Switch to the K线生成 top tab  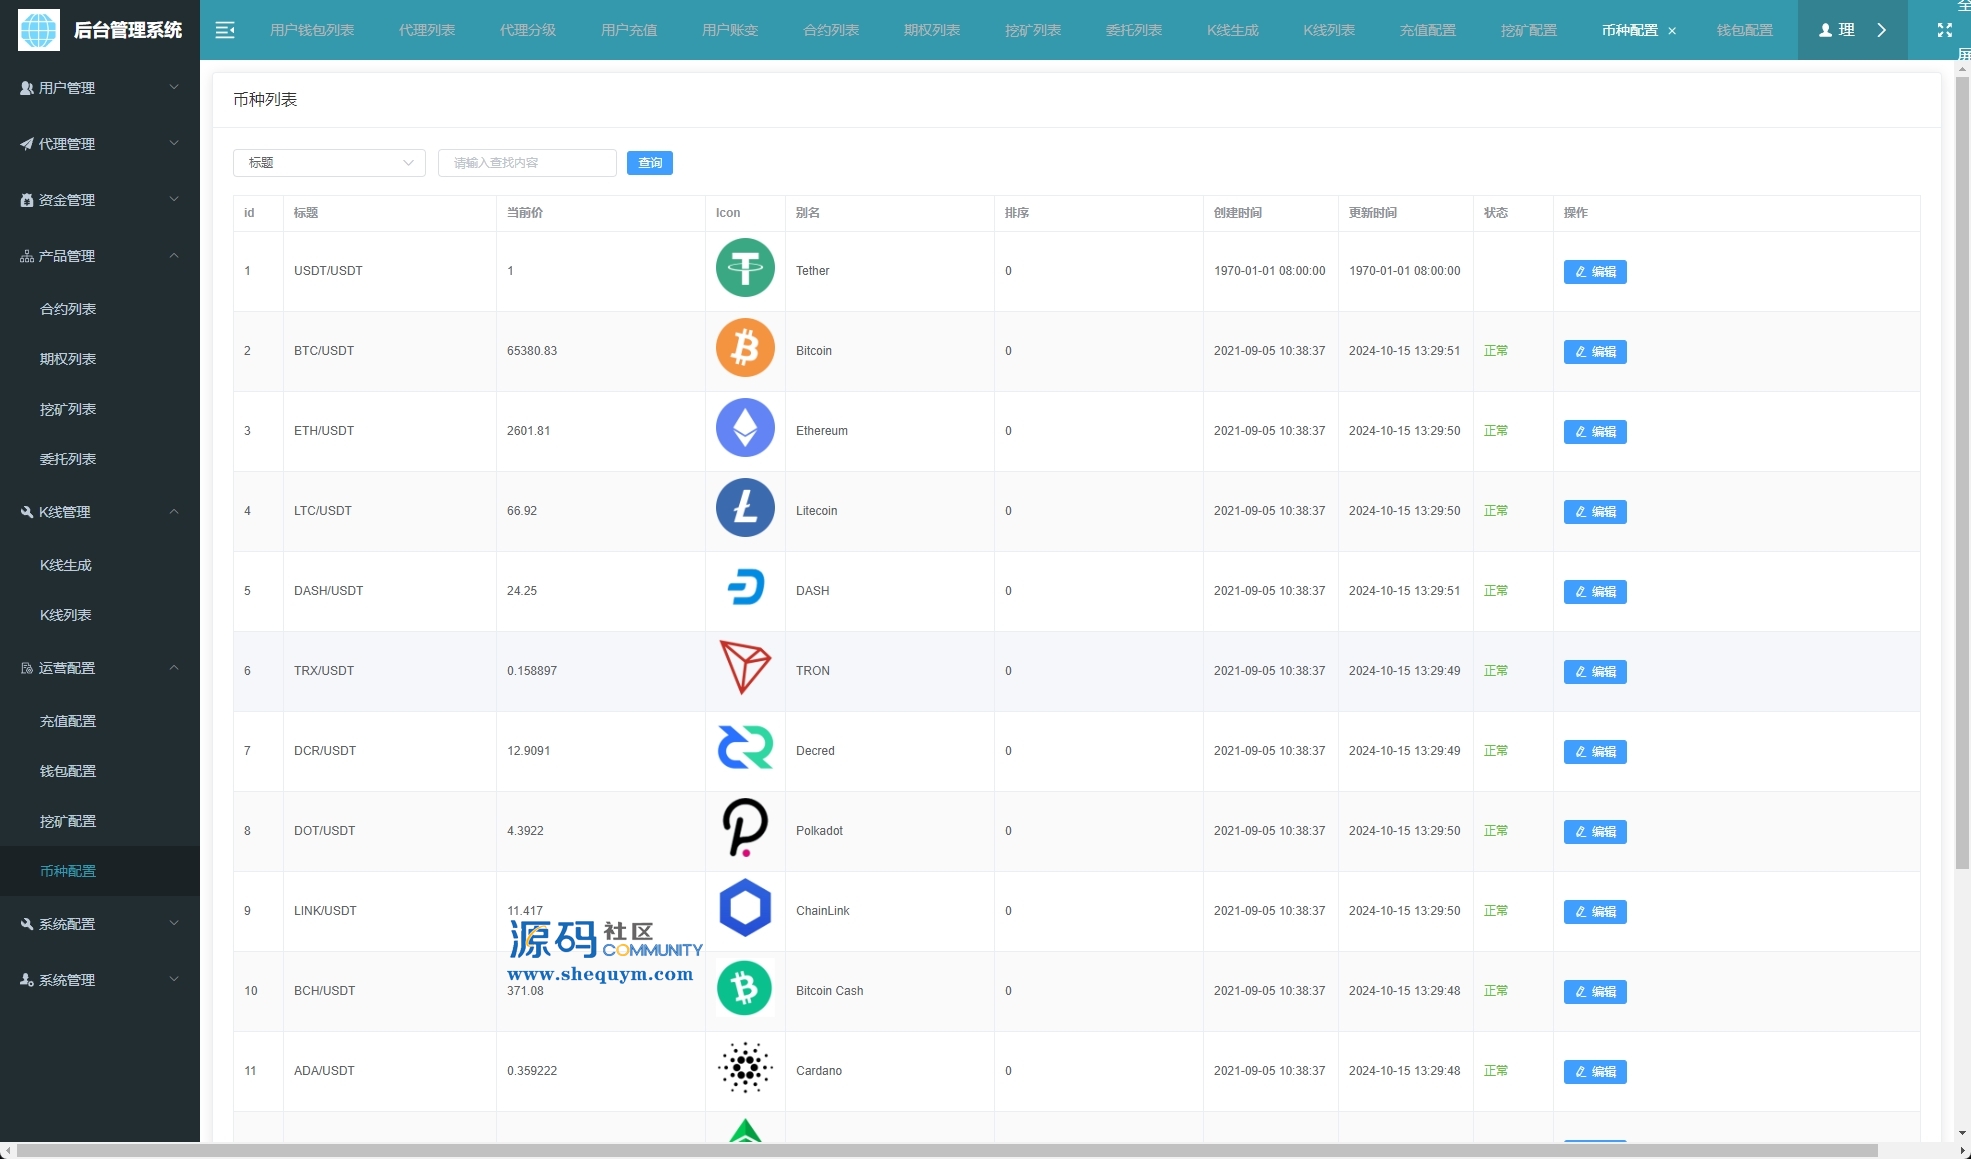(1232, 30)
